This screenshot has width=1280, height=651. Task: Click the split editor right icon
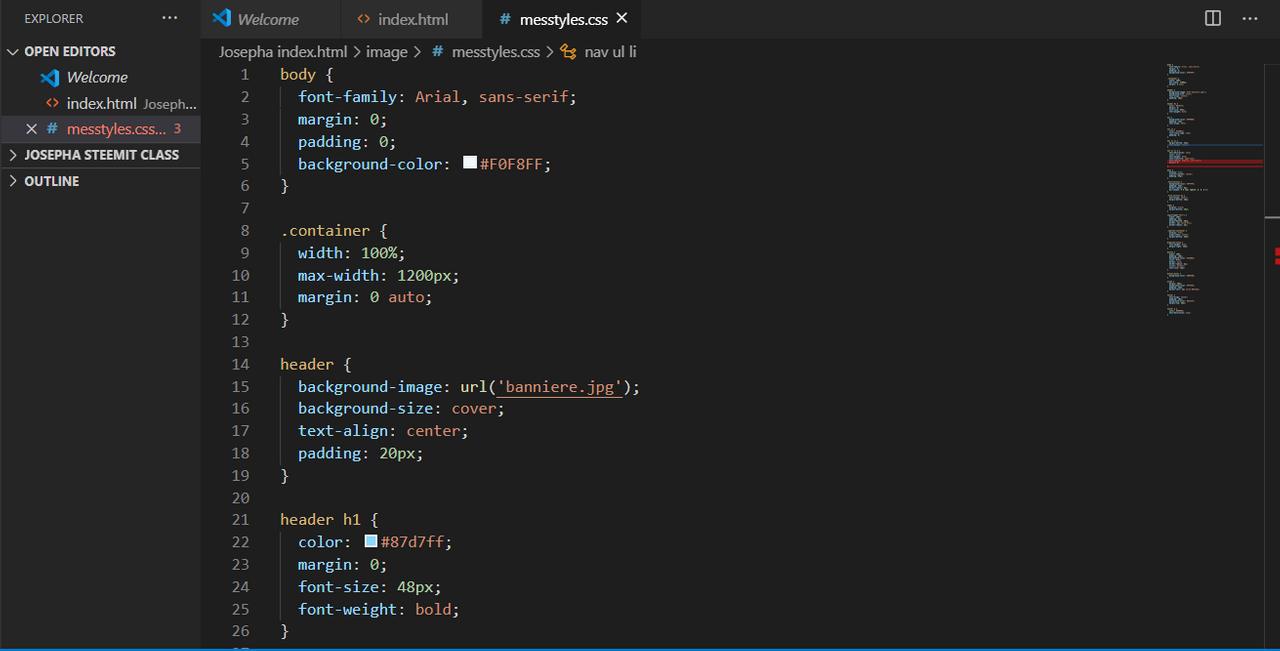(x=1213, y=18)
